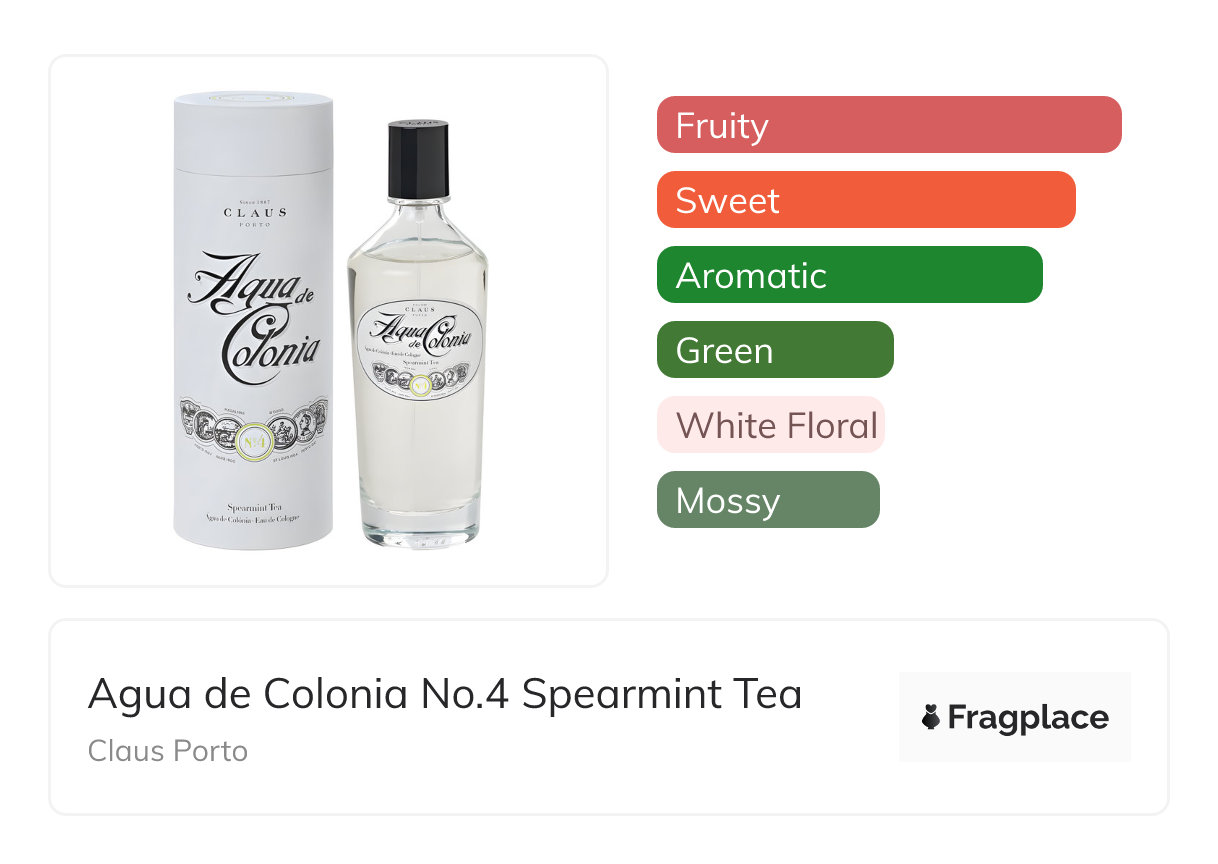Click the CLAUS PORTO lettering on the box
The image size is (1218, 864).
click(x=254, y=214)
